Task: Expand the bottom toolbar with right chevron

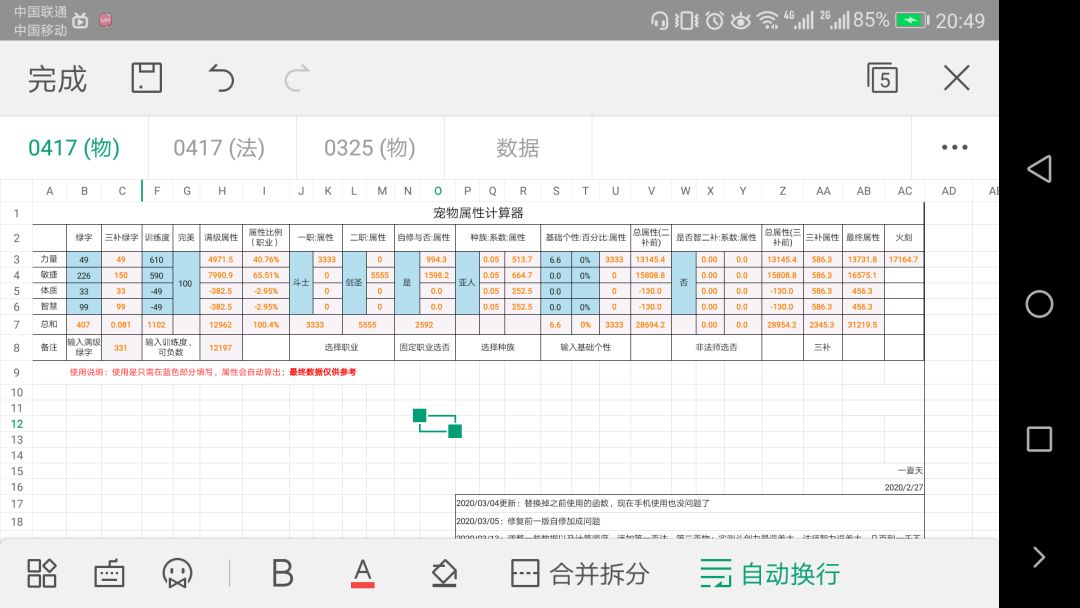Action: tap(1039, 556)
